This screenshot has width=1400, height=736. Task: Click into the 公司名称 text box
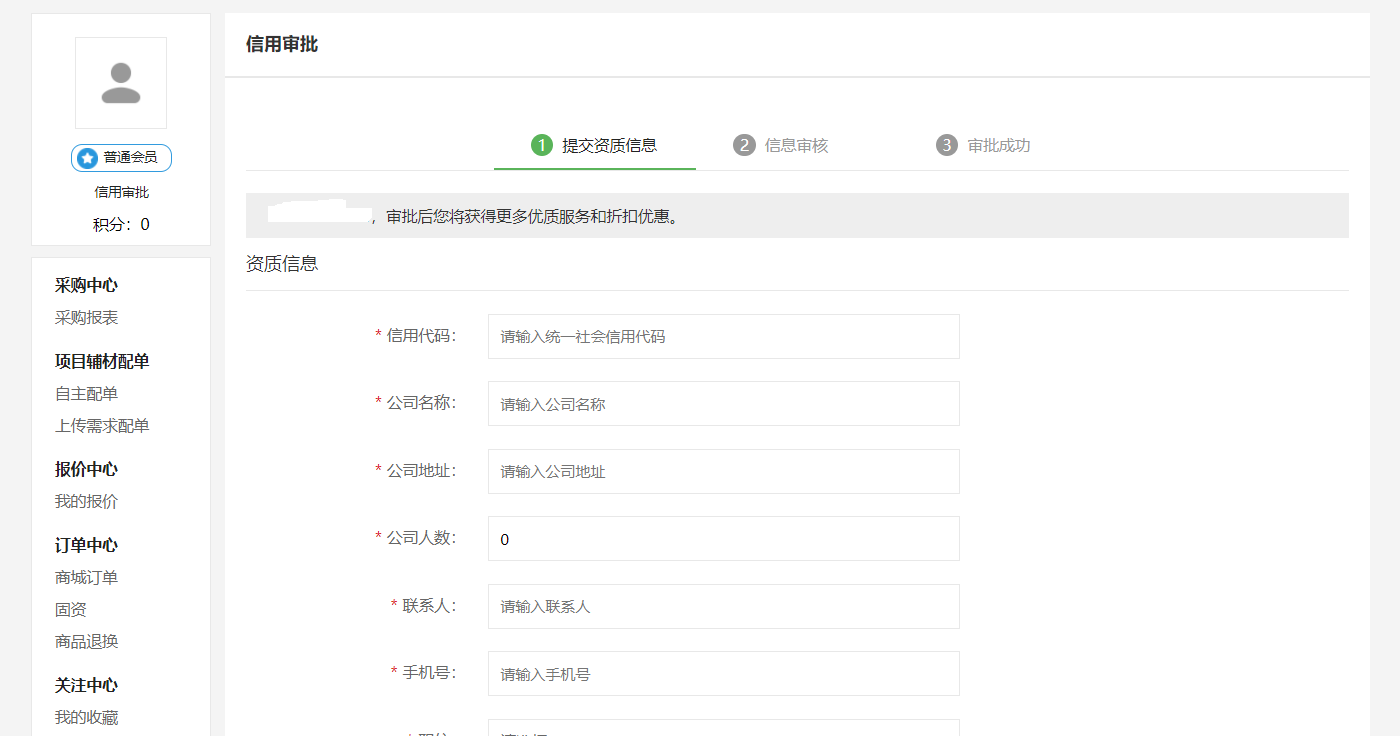(723, 404)
